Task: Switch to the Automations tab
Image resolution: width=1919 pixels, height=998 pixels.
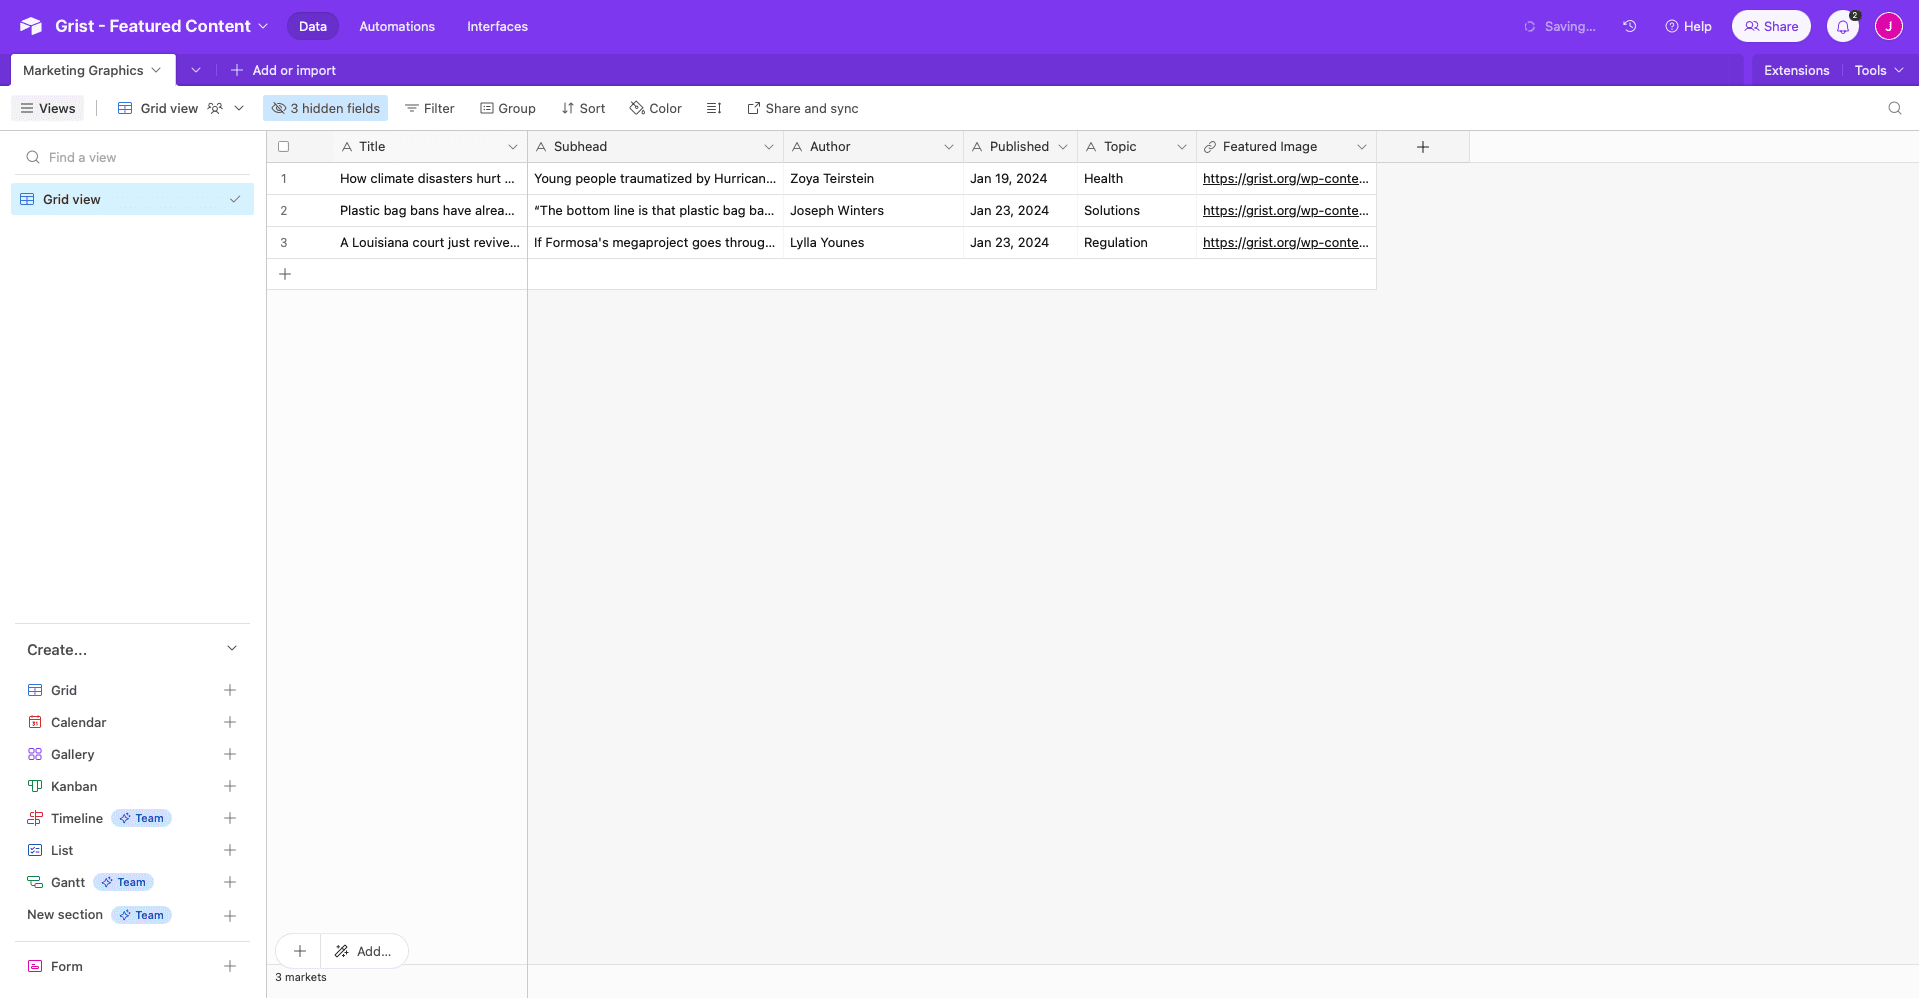Action: click(x=396, y=26)
